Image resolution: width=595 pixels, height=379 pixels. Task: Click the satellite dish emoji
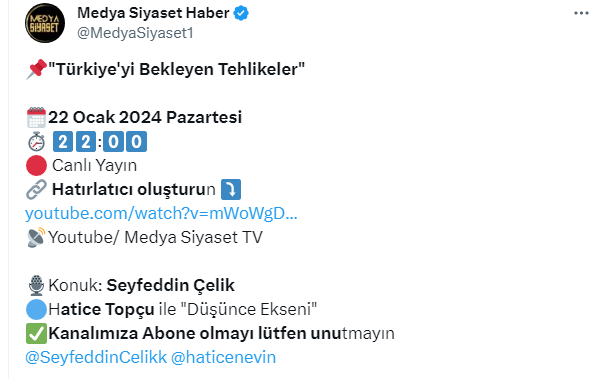click(x=36, y=237)
